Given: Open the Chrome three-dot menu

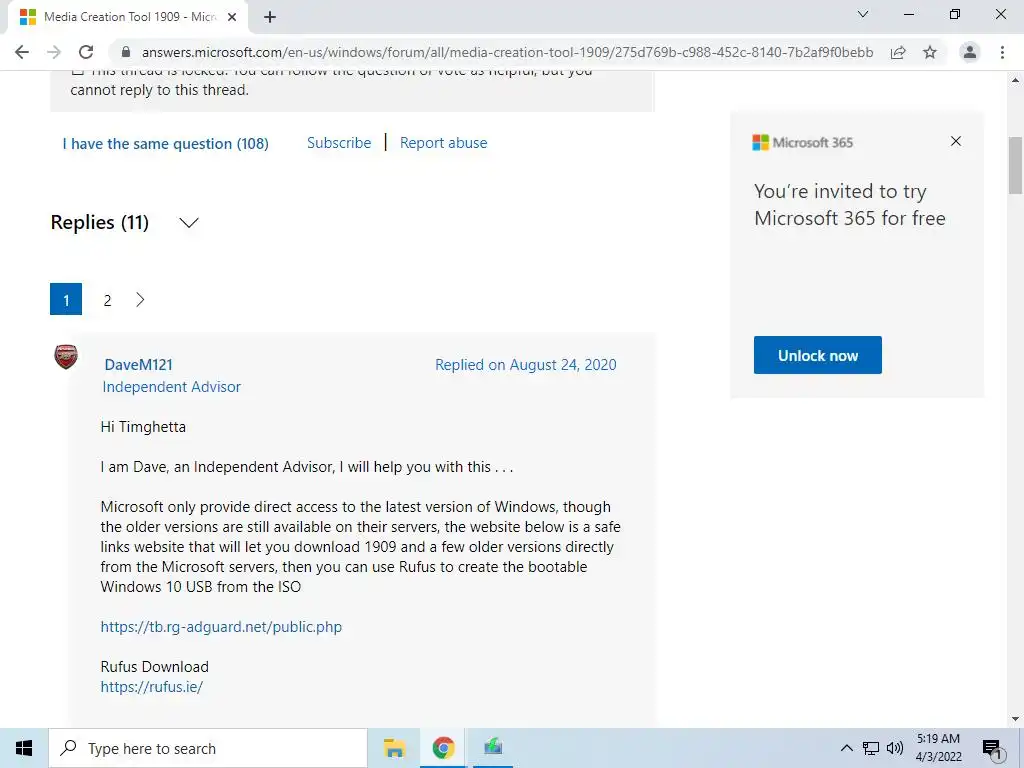Looking at the screenshot, I should [1002, 52].
